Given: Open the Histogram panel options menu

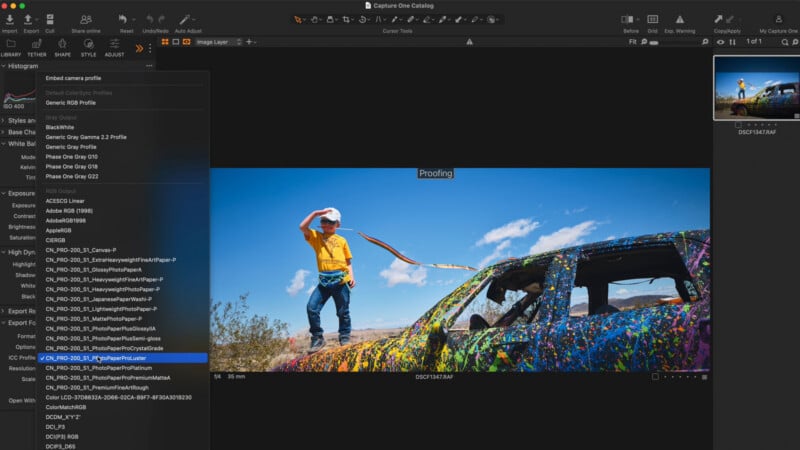Looking at the screenshot, I should tap(149, 66).
